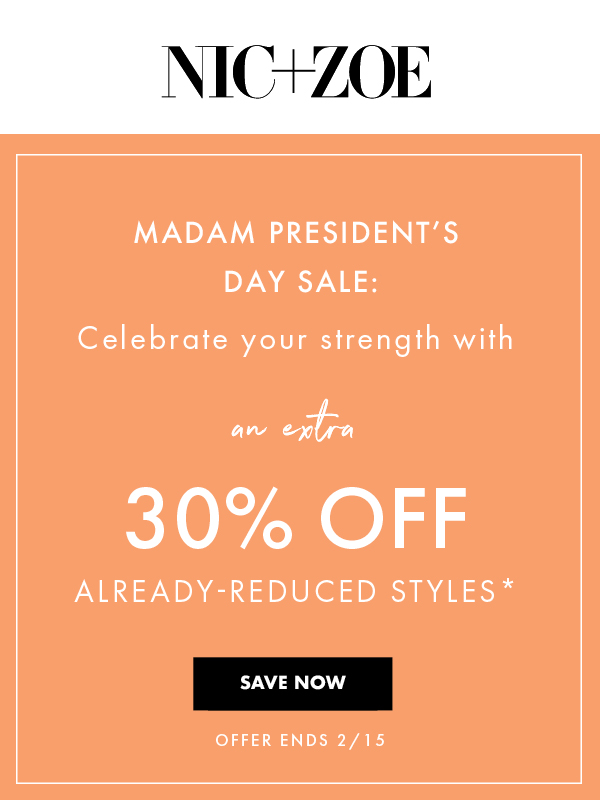Click the word "your" in the tagline
Image resolution: width=600 pixels, height=800 pixels.
[275, 339]
